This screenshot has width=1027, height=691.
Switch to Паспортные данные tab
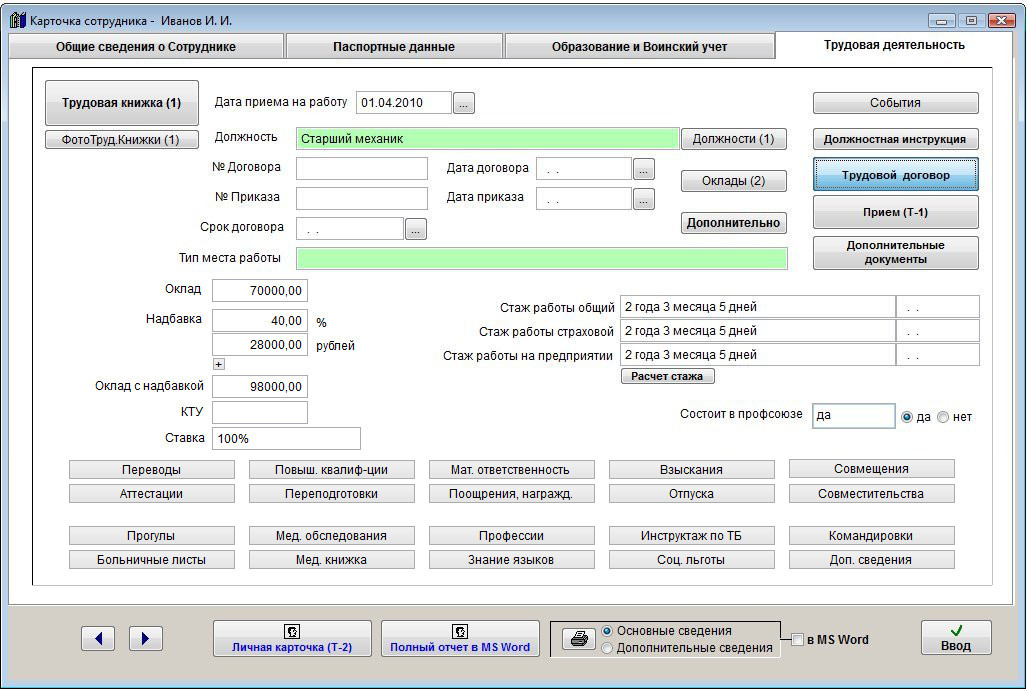pyautogui.click(x=393, y=47)
